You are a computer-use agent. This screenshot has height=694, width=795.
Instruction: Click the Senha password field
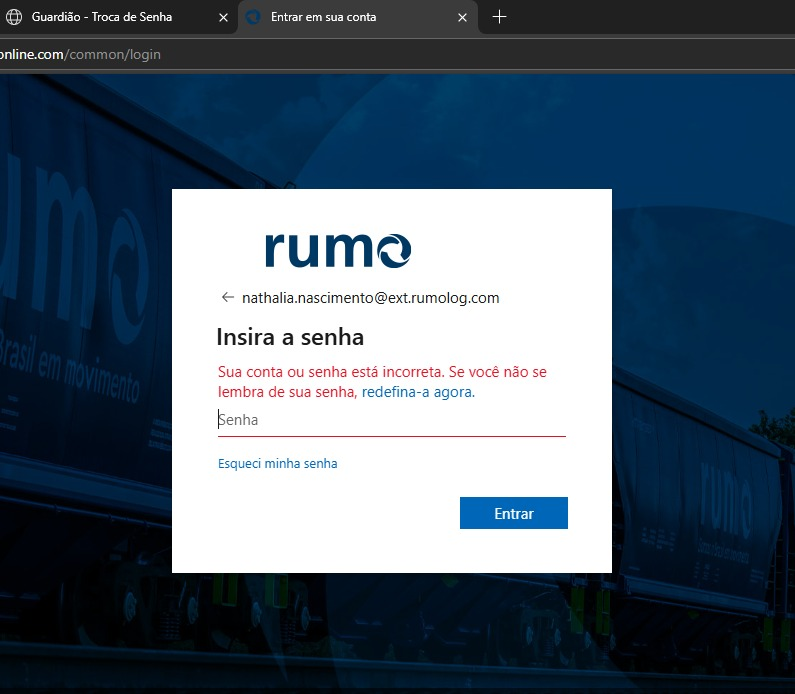click(391, 420)
